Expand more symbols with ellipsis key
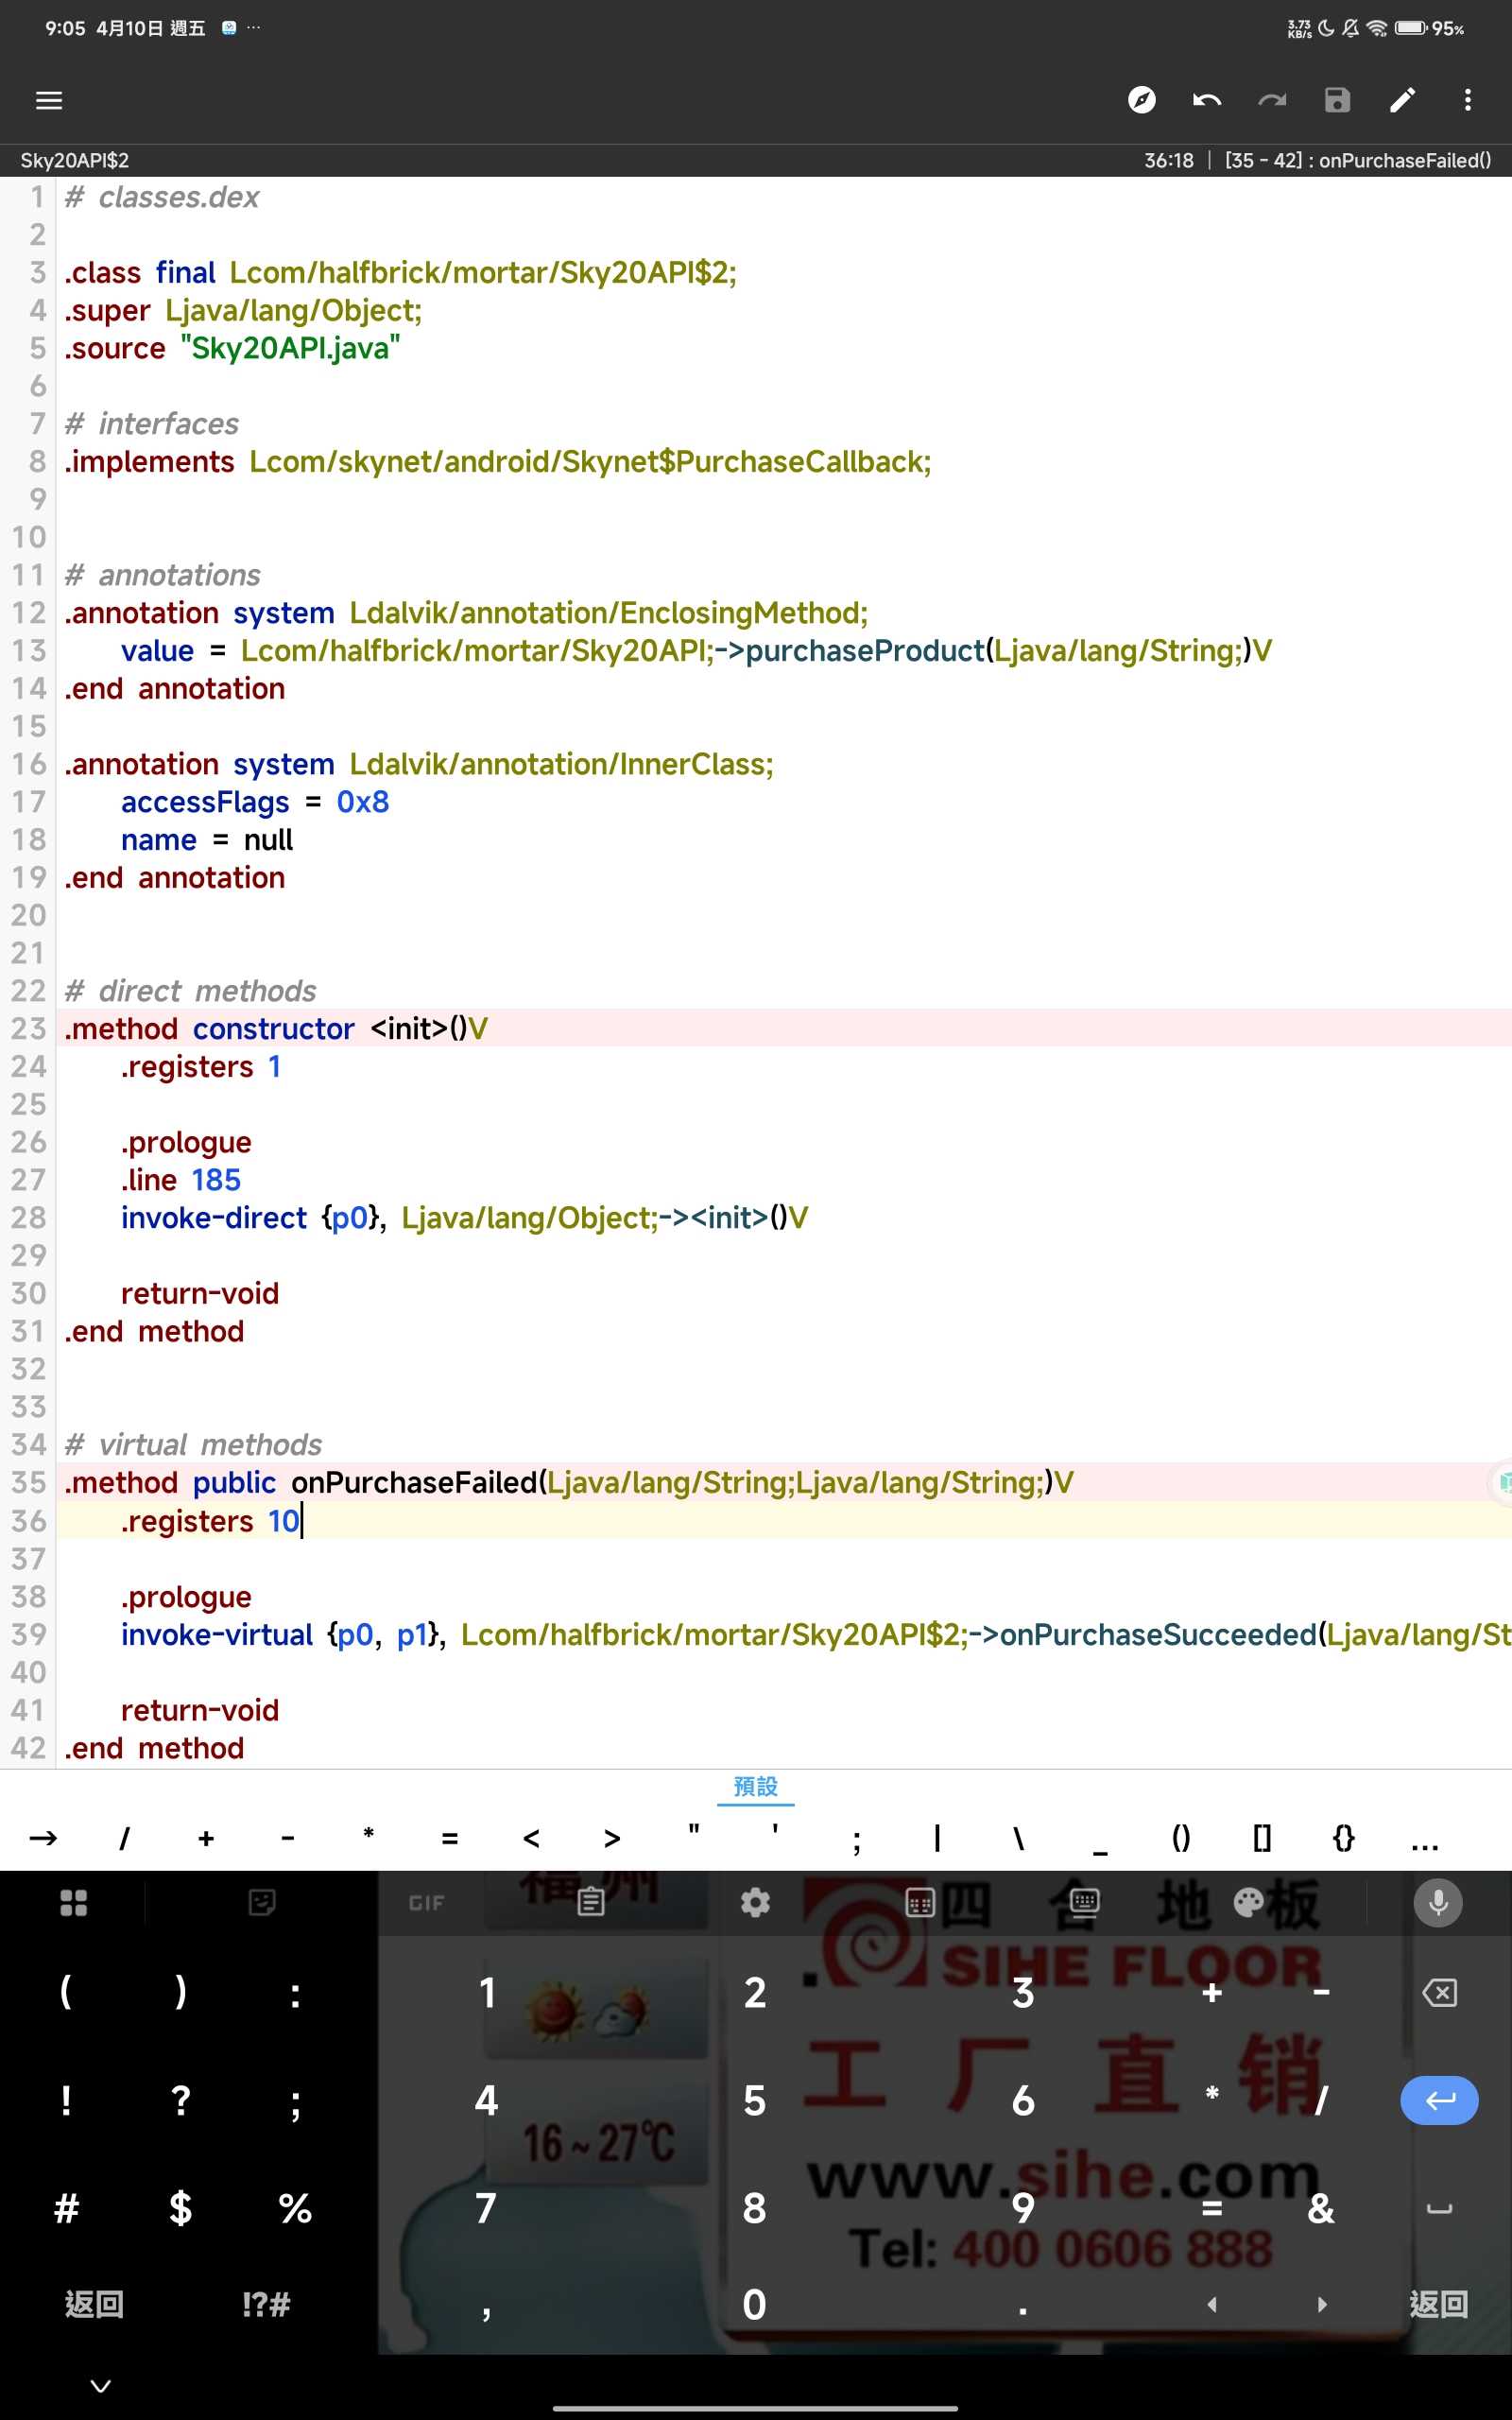The height and width of the screenshot is (2420, 1512). pos(1424,1838)
